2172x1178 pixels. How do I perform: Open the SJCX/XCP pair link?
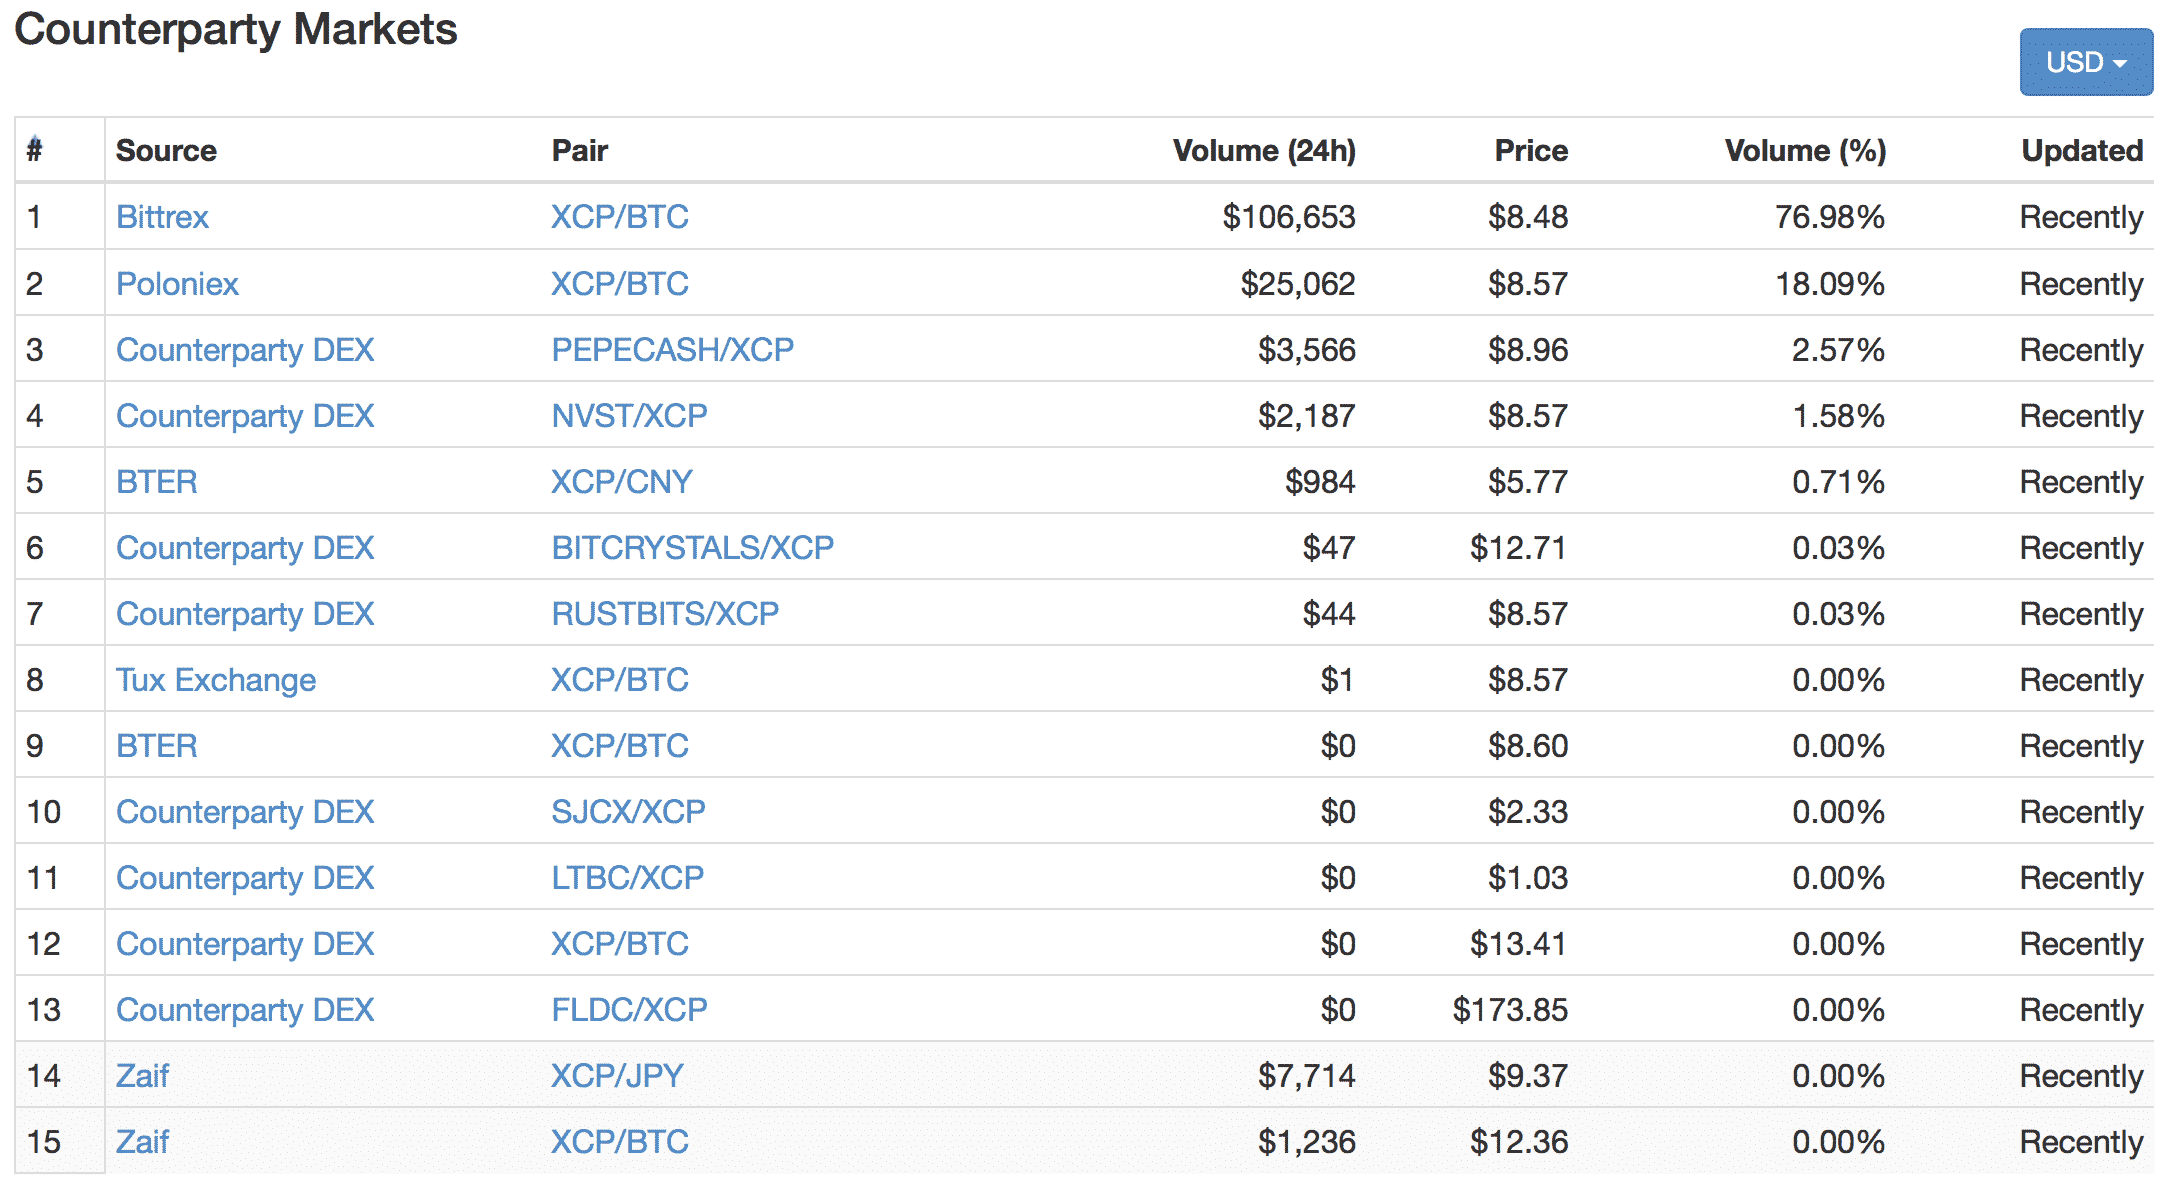629,812
